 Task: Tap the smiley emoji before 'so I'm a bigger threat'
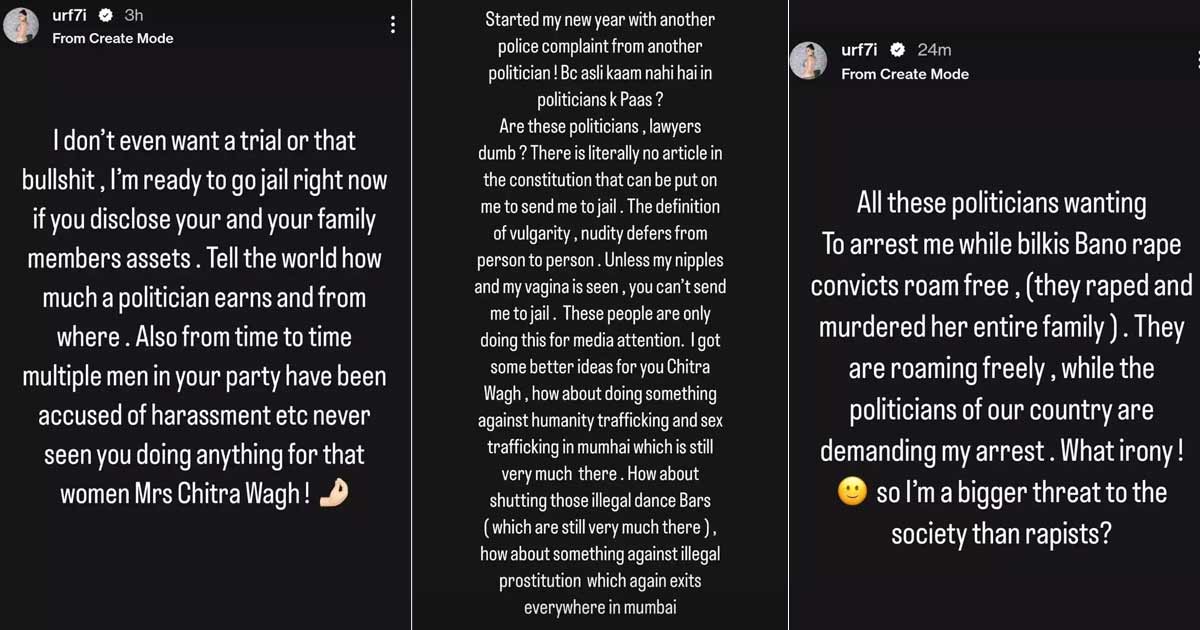851,493
